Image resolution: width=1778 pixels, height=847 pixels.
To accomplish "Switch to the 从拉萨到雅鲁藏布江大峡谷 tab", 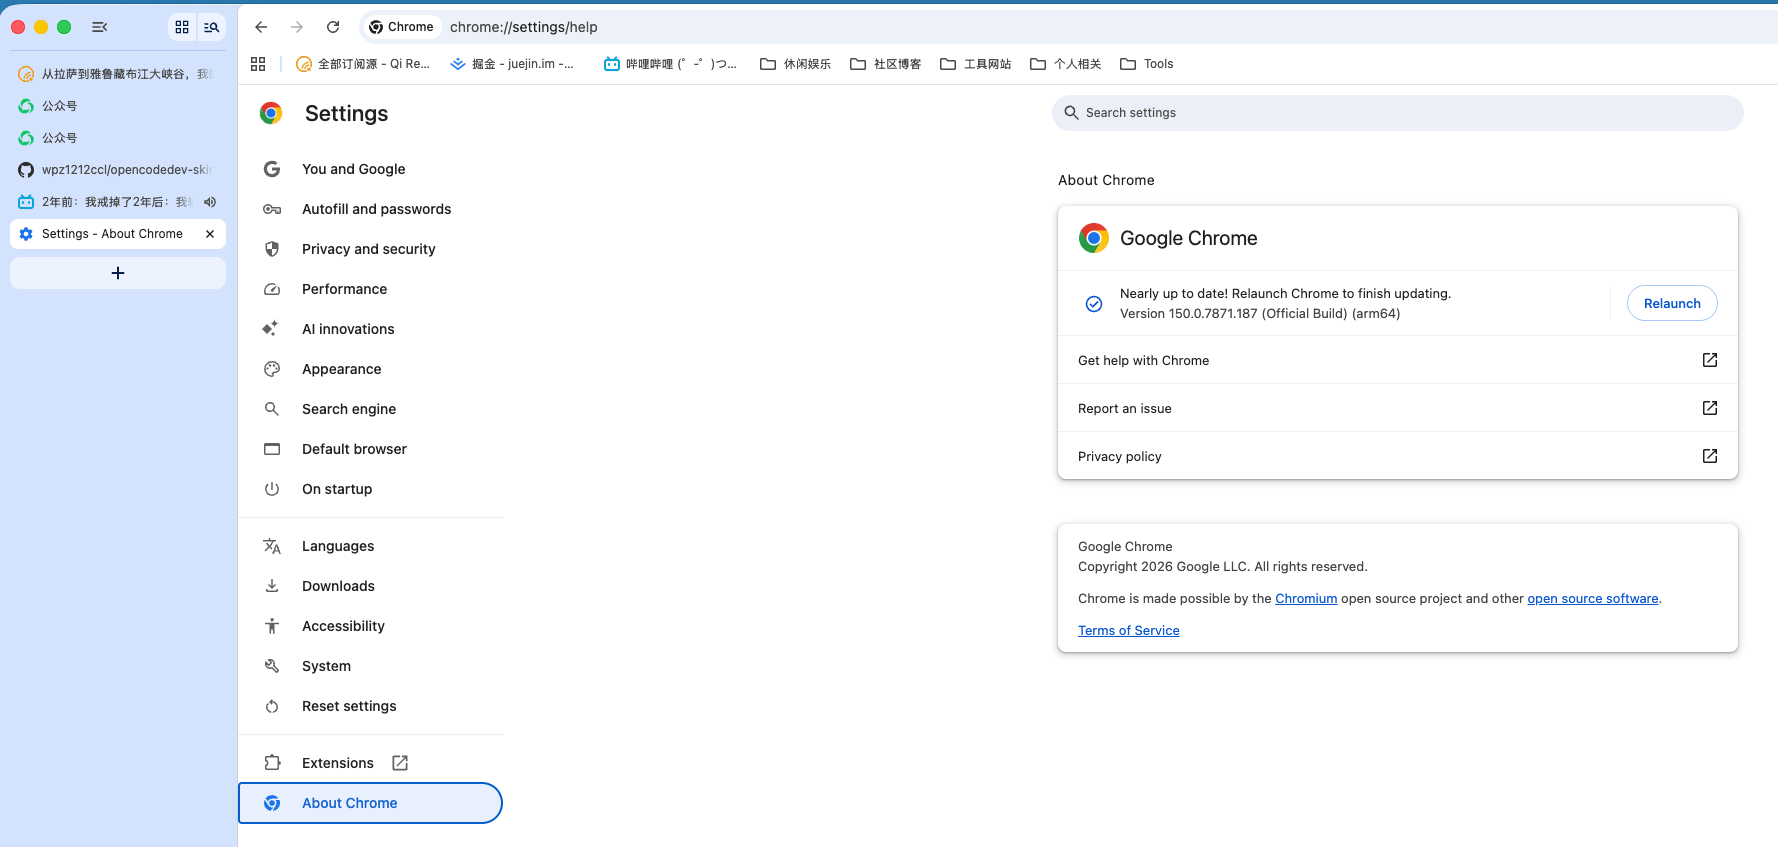I will [x=118, y=74].
